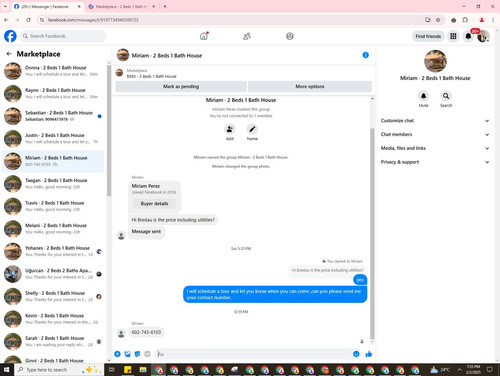Select the phone number message 602-743-6103
Viewport: 500px width, 376px height.
146,332
